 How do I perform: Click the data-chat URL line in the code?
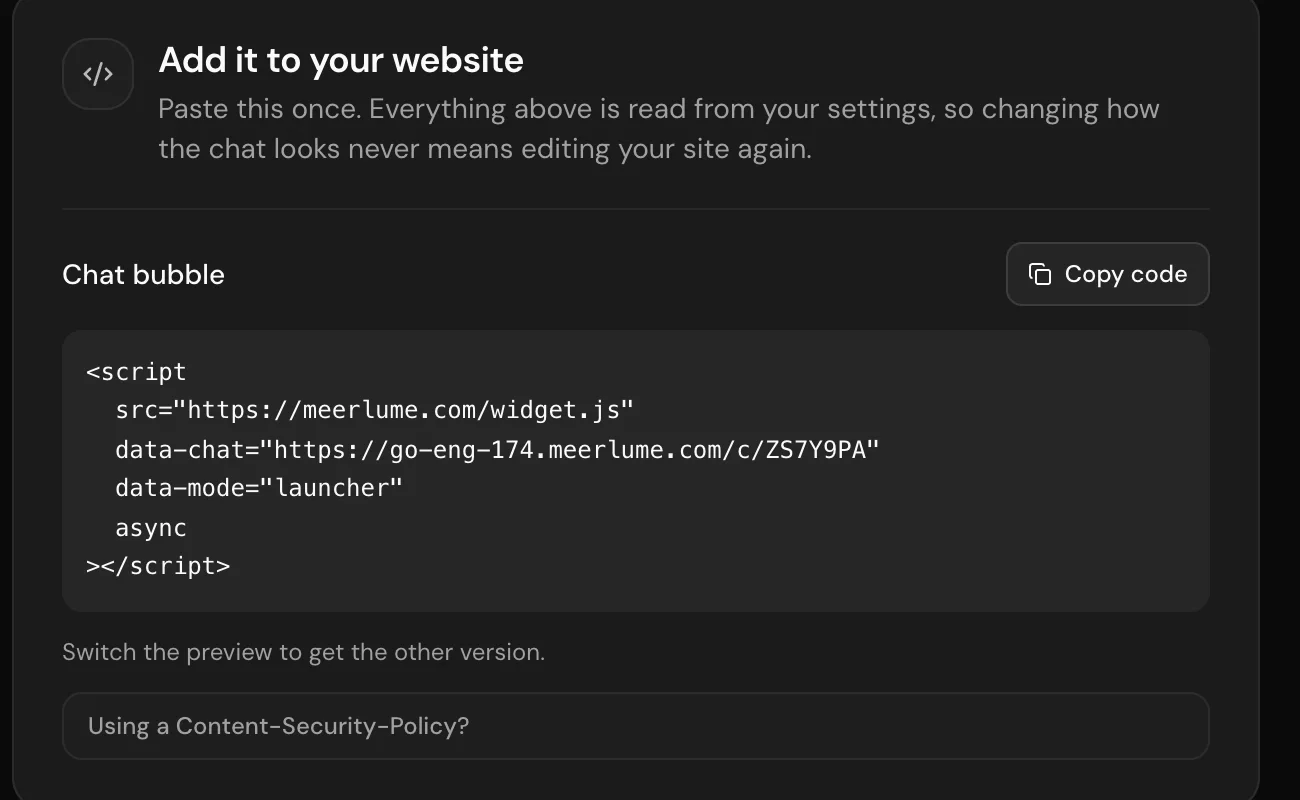[497, 449]
